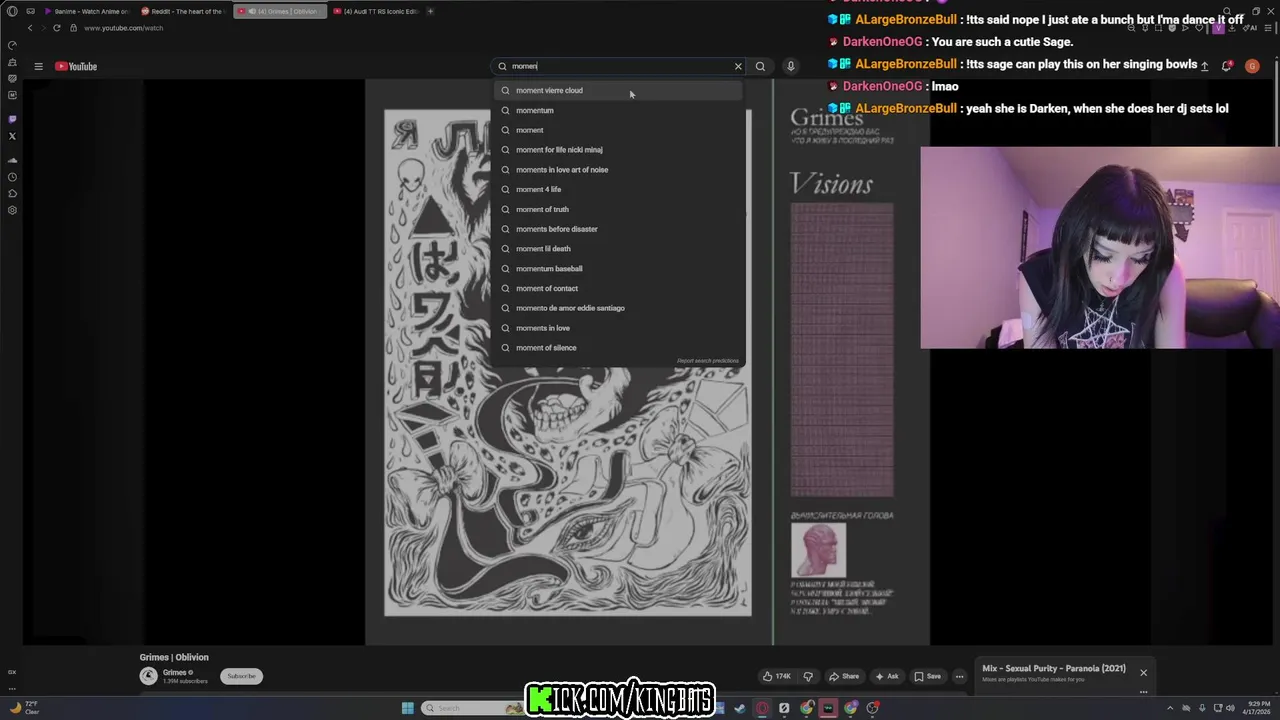Pick the plain "moment" suggestion
Viewport: 1280px width, 720px height.
coord(618,130)
